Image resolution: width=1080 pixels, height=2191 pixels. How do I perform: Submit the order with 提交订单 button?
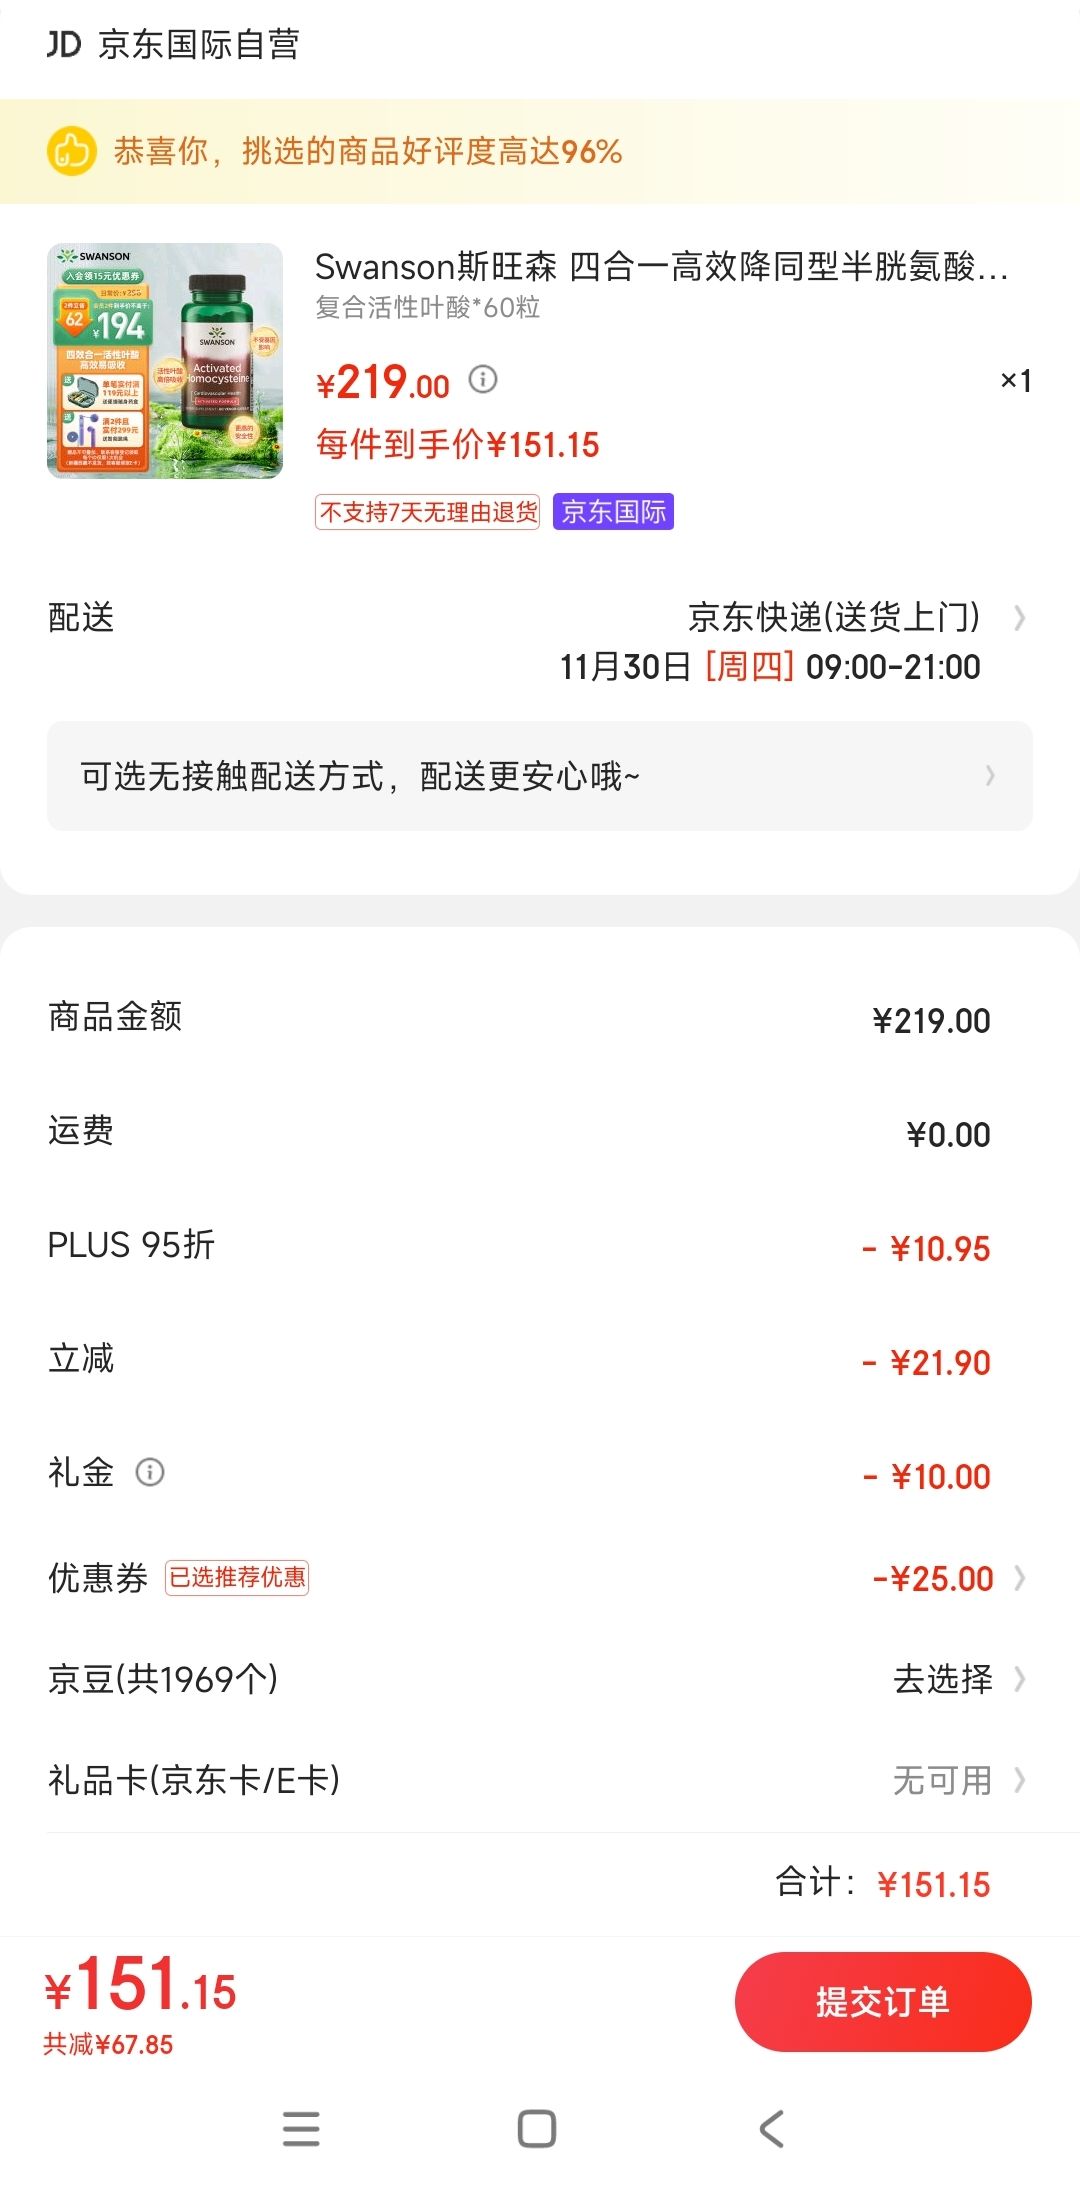pyautogui.click(x=883, y=2002)
